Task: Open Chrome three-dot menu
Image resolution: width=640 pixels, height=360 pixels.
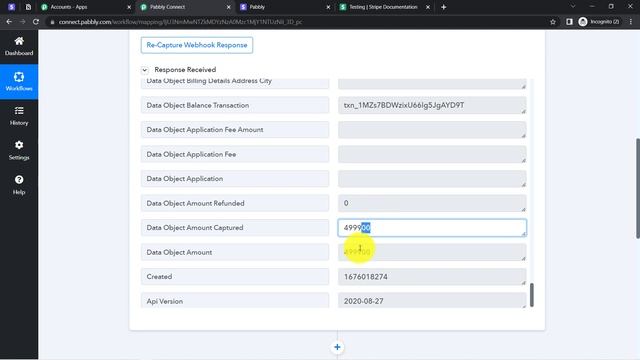Action: pyautogui.click(x=631, y=22)
